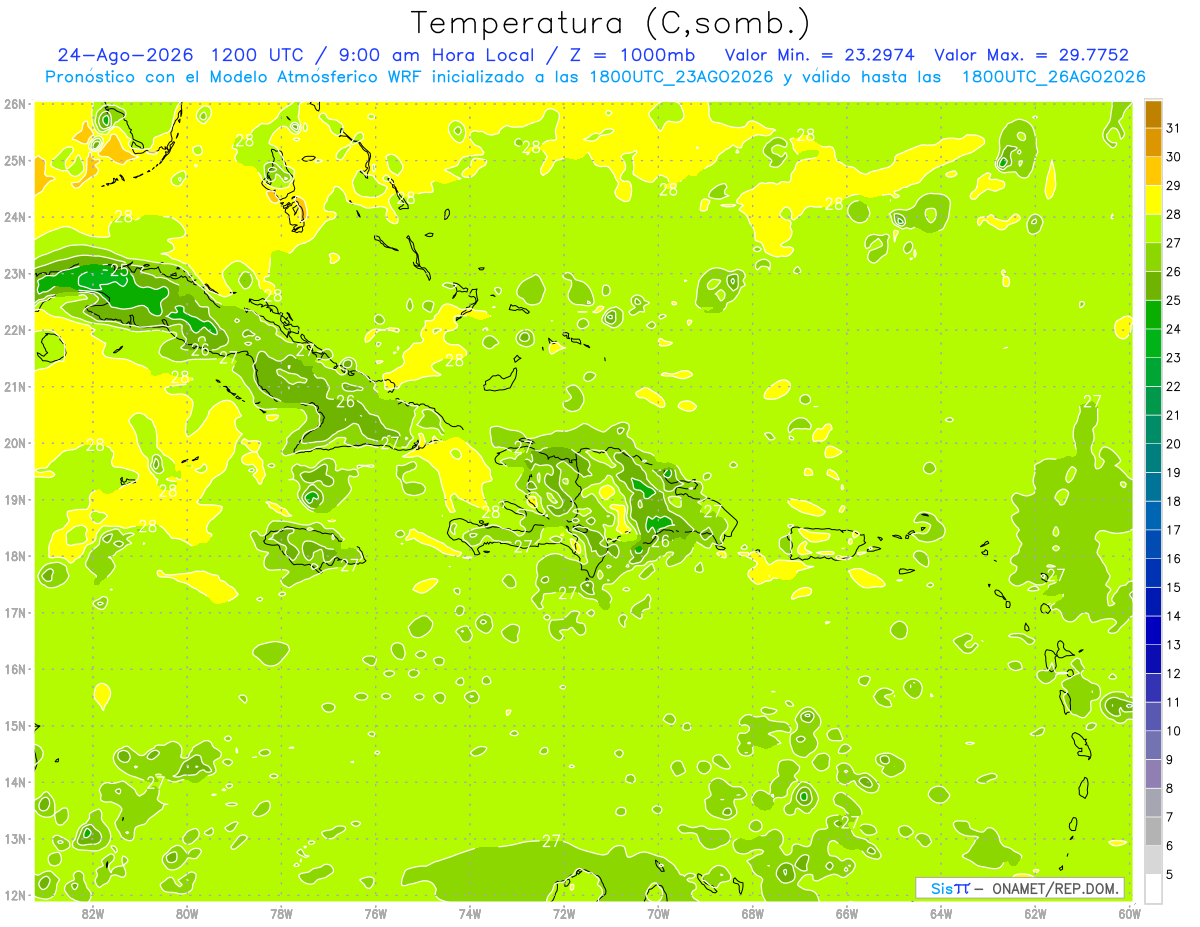This screenshot has height=927, width=1200.
Task: Click the legend value 31
Action: [1174, 128]
